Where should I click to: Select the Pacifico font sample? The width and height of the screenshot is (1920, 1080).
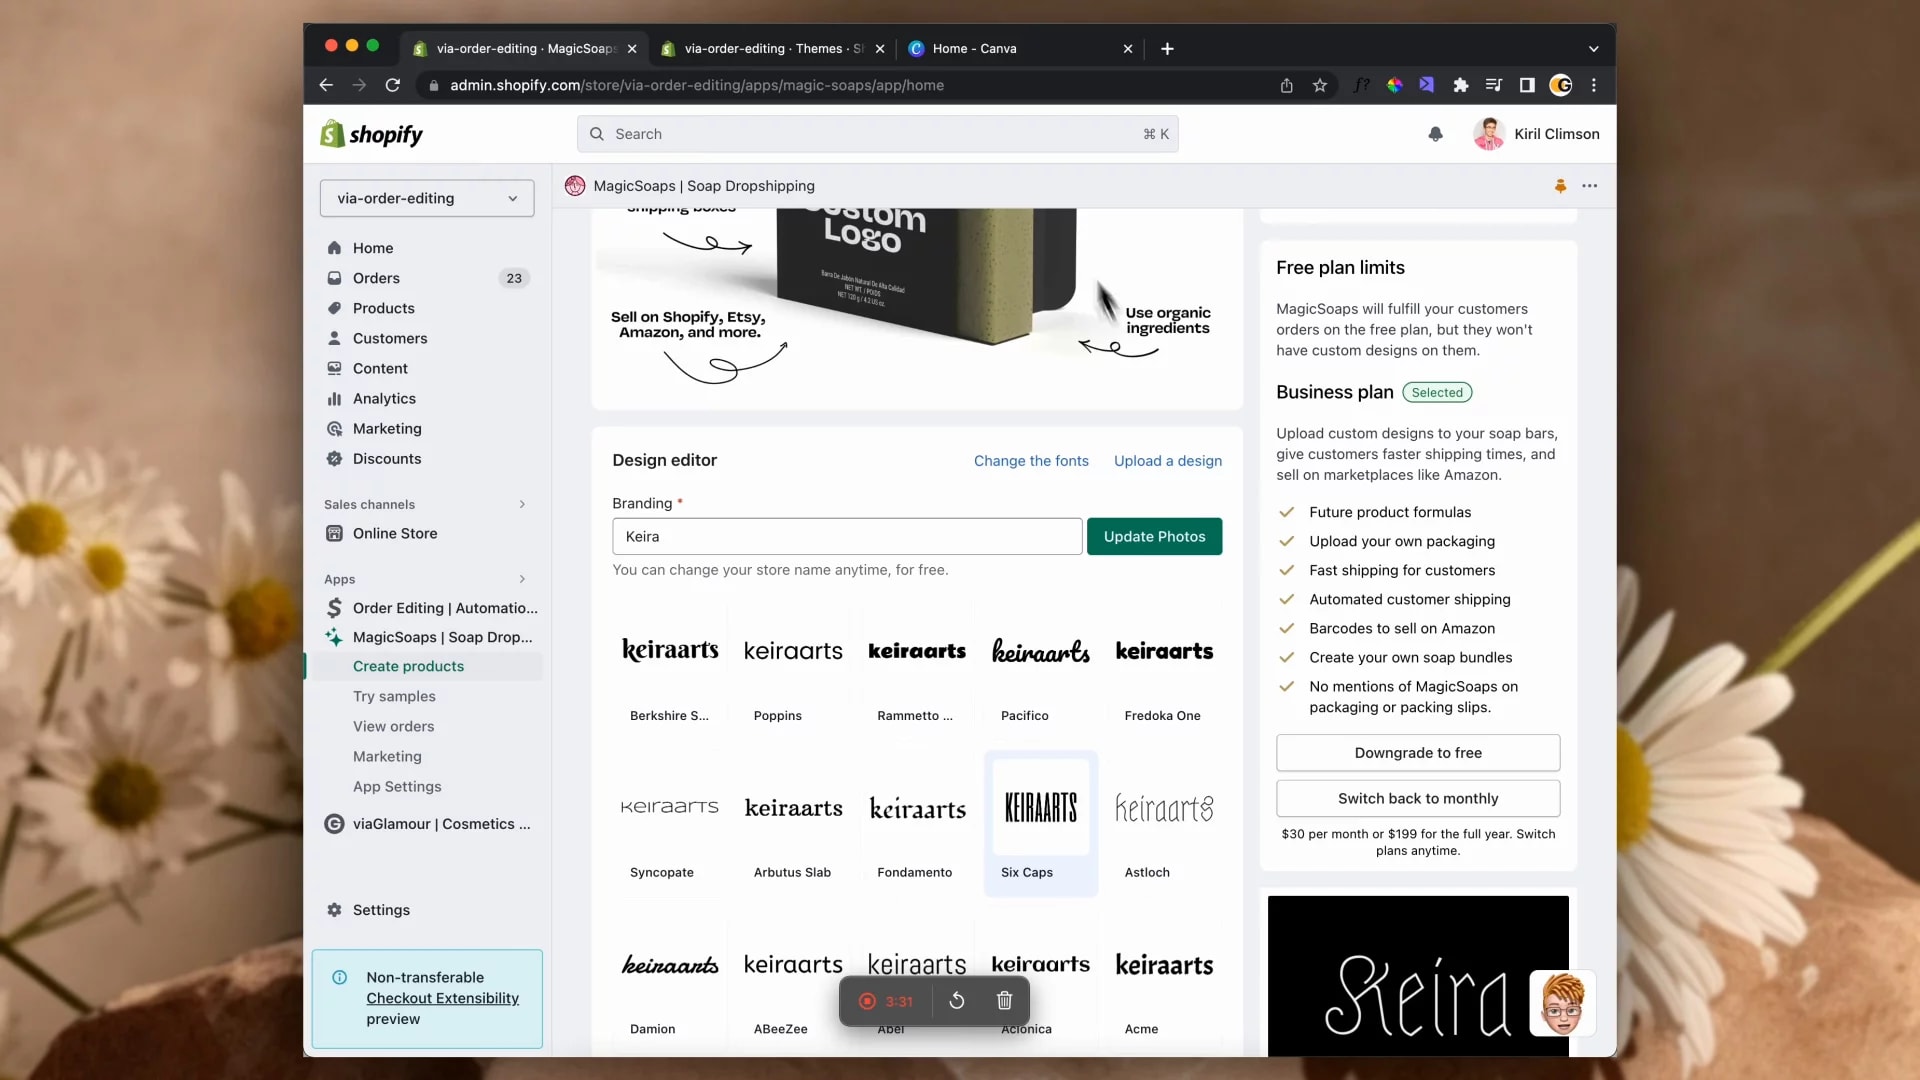1041,666
